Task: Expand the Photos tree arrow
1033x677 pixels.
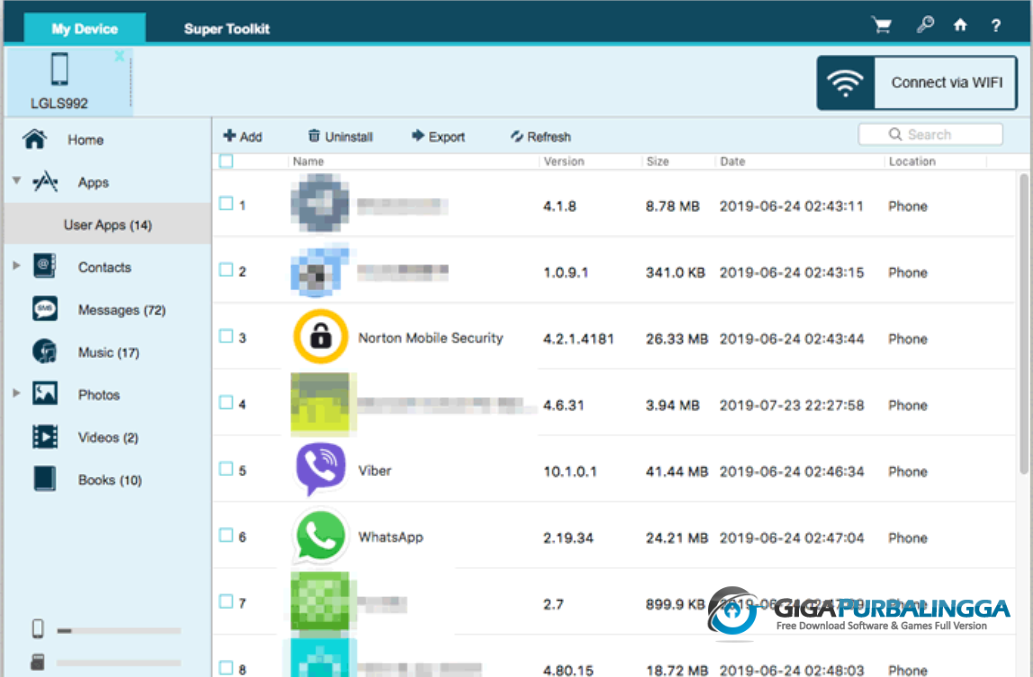Action: (x=16, y=393)
